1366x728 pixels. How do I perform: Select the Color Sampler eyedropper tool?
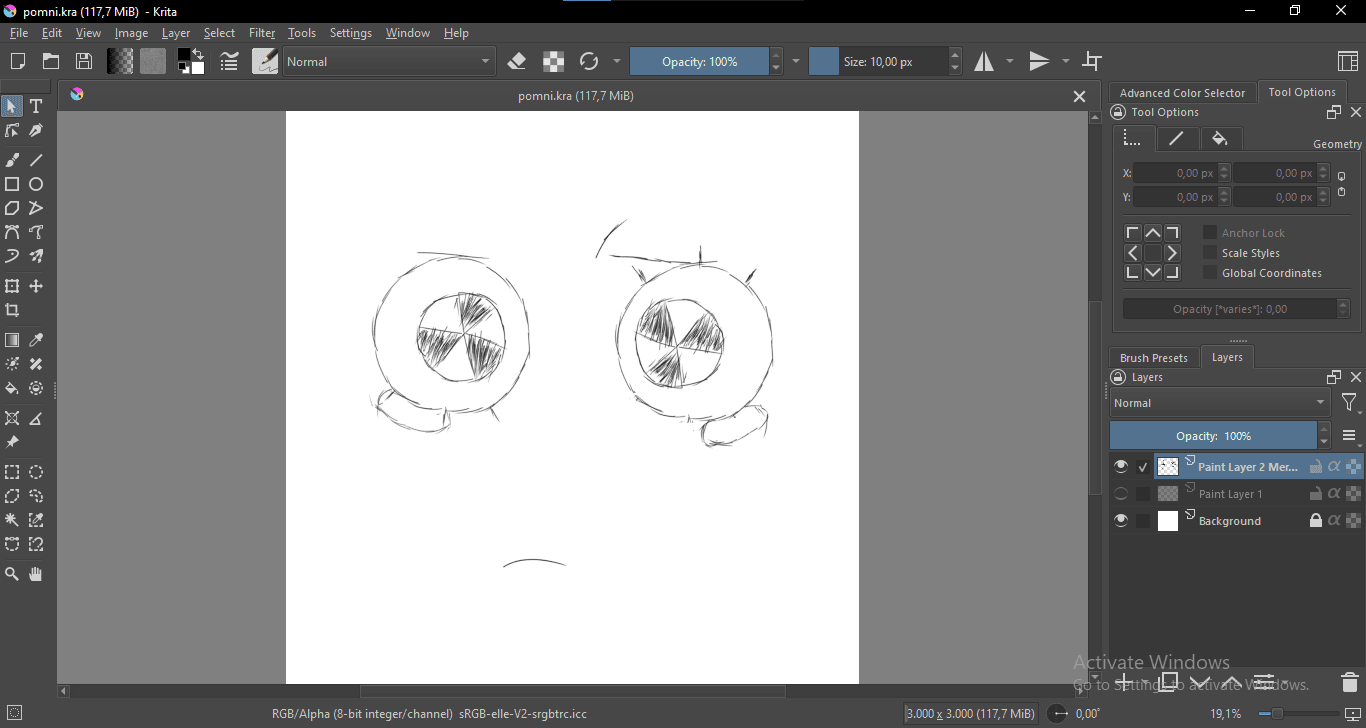pos(36,340)
